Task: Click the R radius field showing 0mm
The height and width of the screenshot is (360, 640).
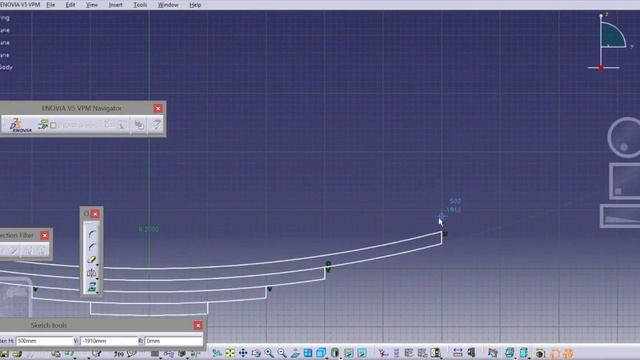Action: click(x=173, y=340)
